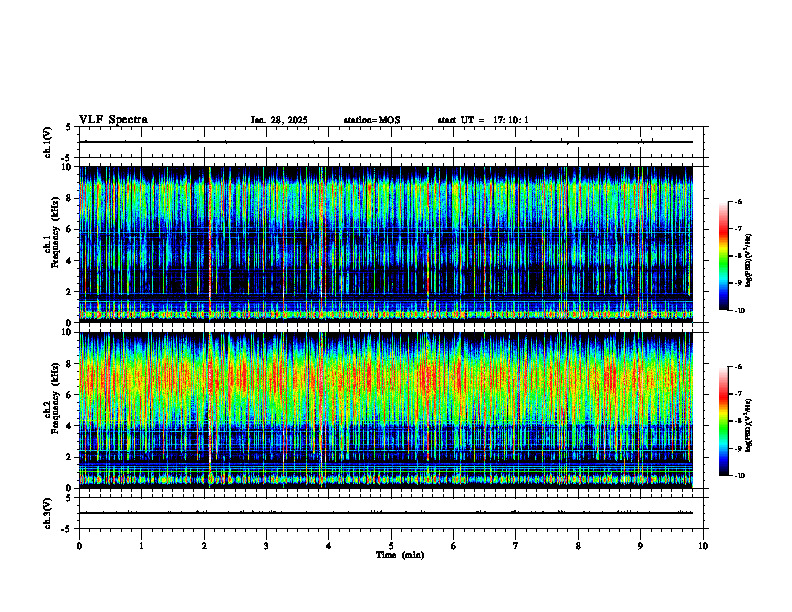Click the "-10" label on ch.1 color bar
792x612 pixels.
coord(739,311)
